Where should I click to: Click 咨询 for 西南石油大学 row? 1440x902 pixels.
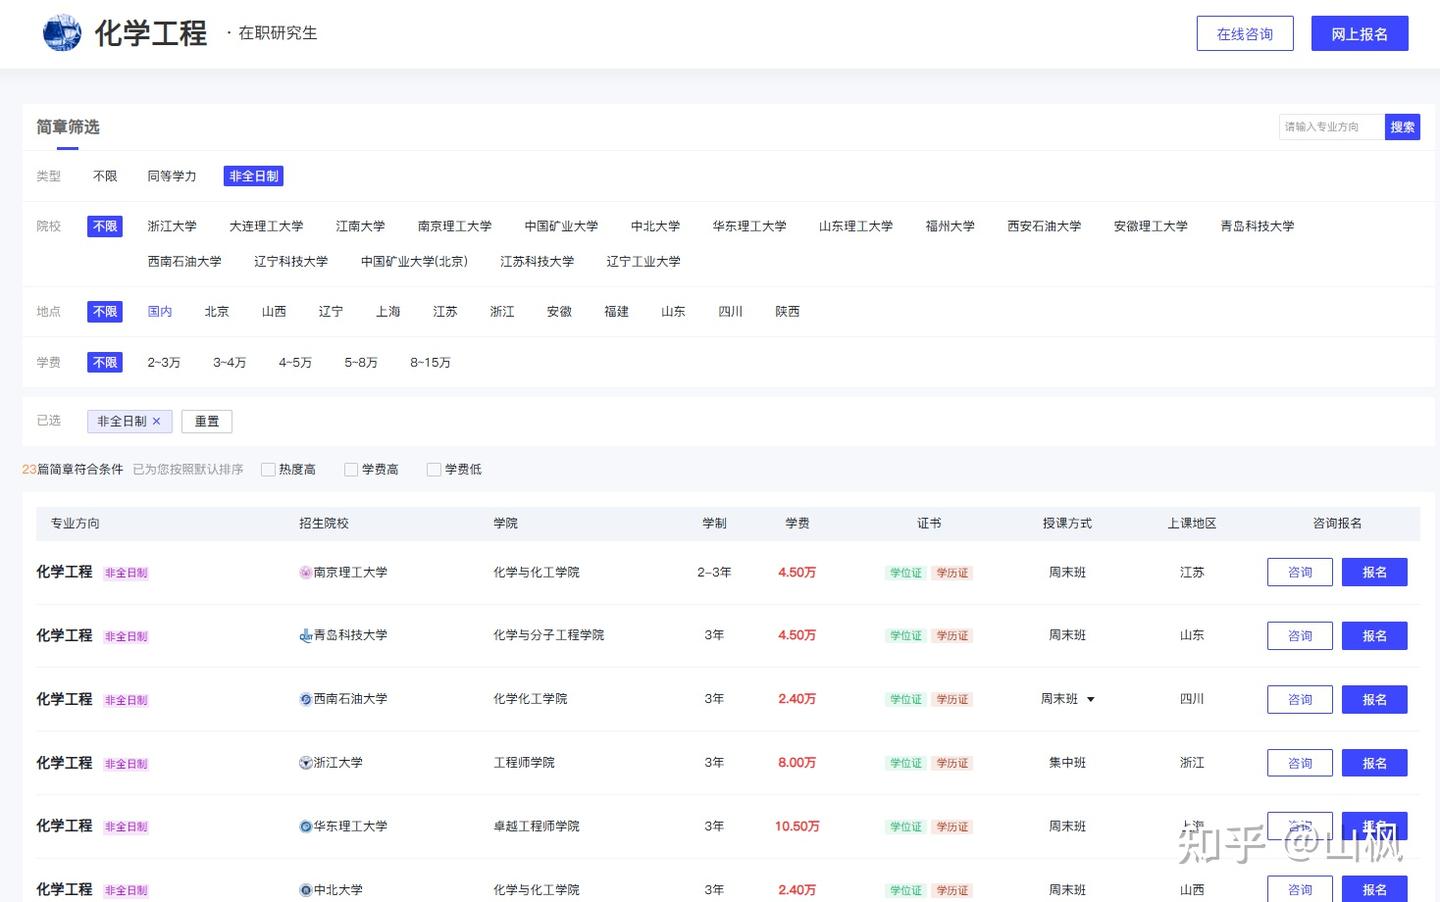click(x=1300, y=699)
